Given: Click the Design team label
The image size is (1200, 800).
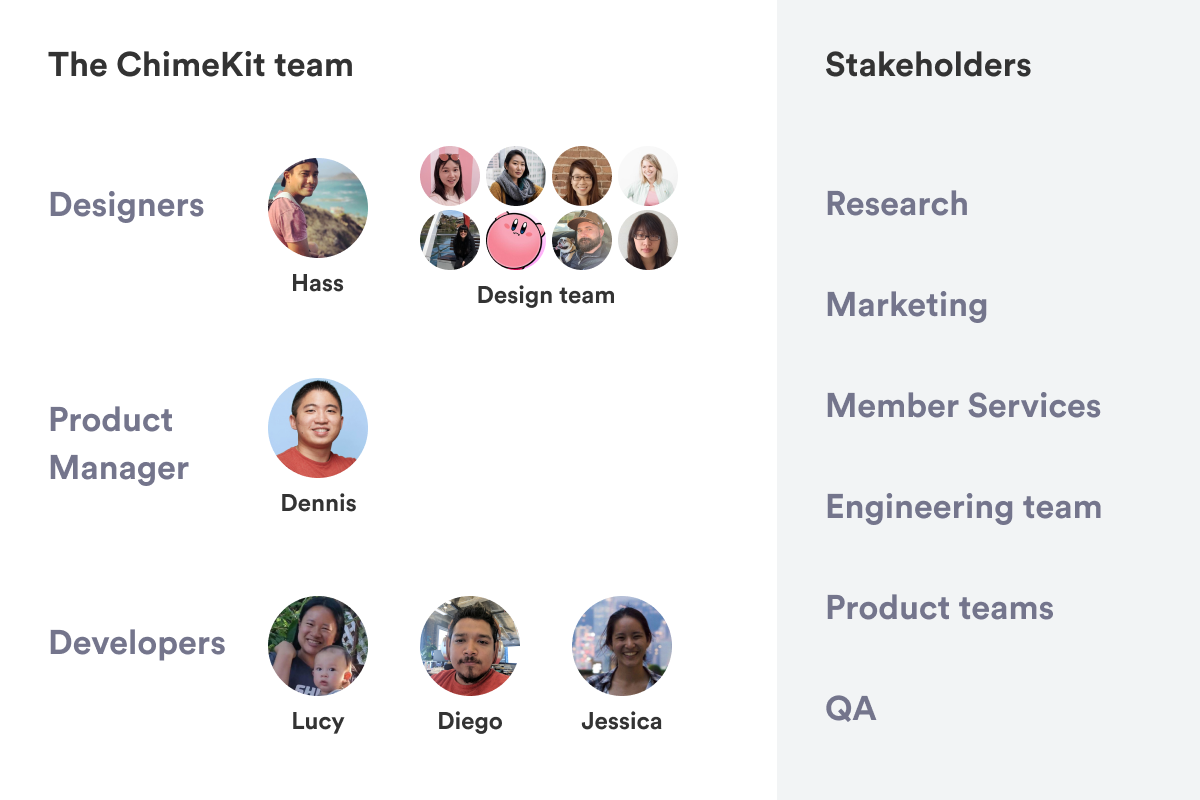Looking at the screenshot, I should [546, 295].
